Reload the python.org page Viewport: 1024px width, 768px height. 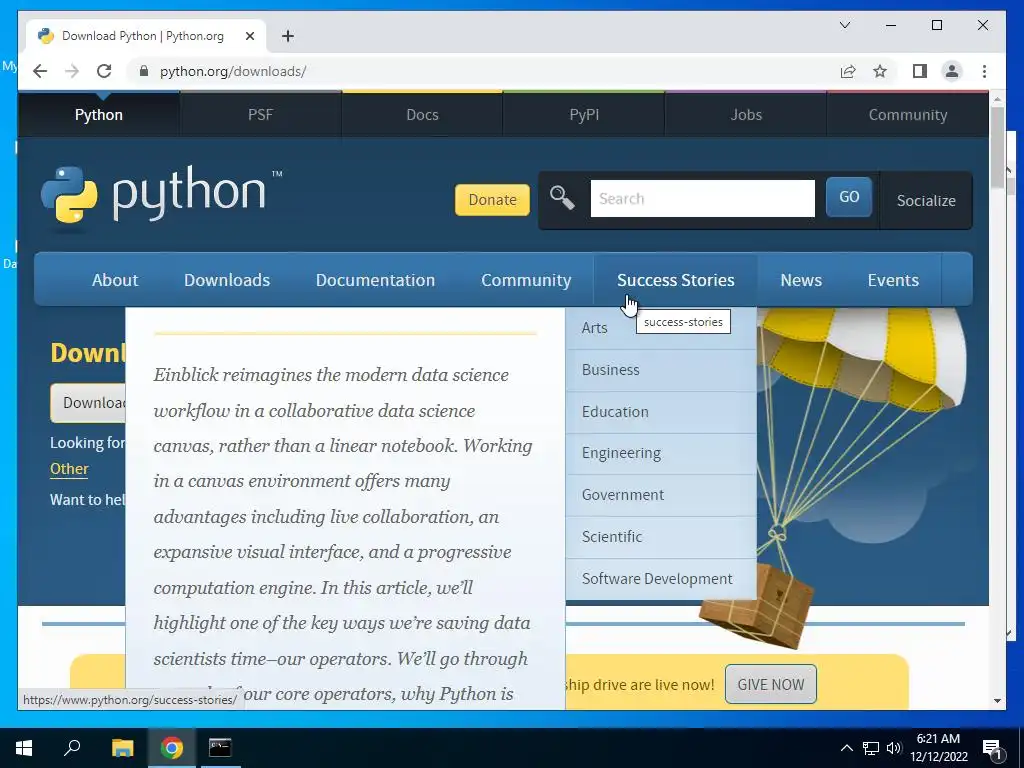click(104, 71)
